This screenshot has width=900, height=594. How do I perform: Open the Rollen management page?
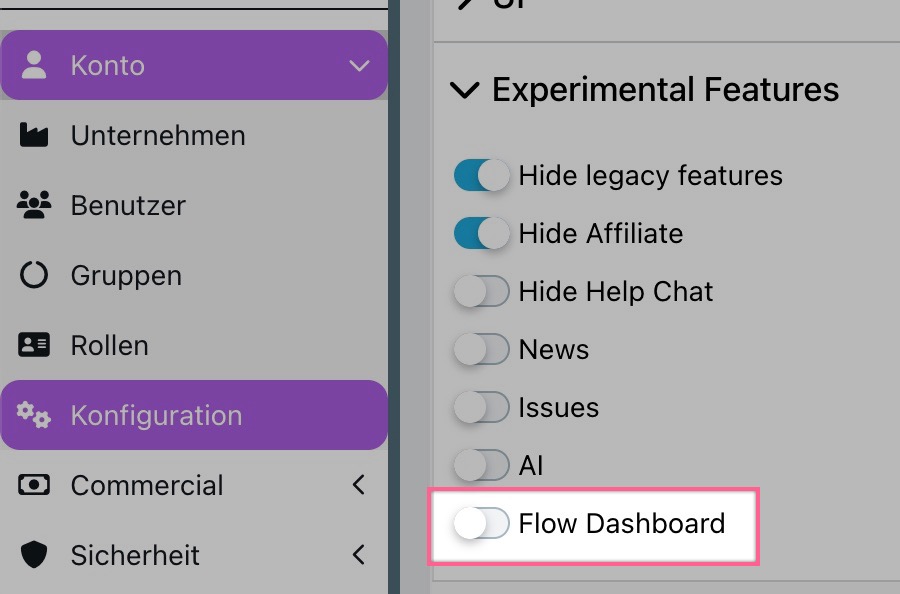(110, 345)
